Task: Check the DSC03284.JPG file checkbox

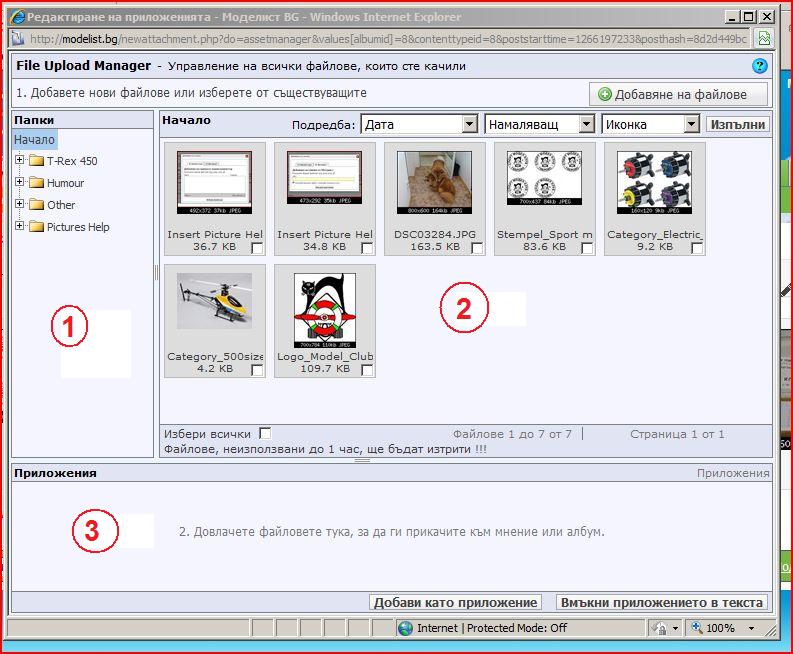Action: 477,248
